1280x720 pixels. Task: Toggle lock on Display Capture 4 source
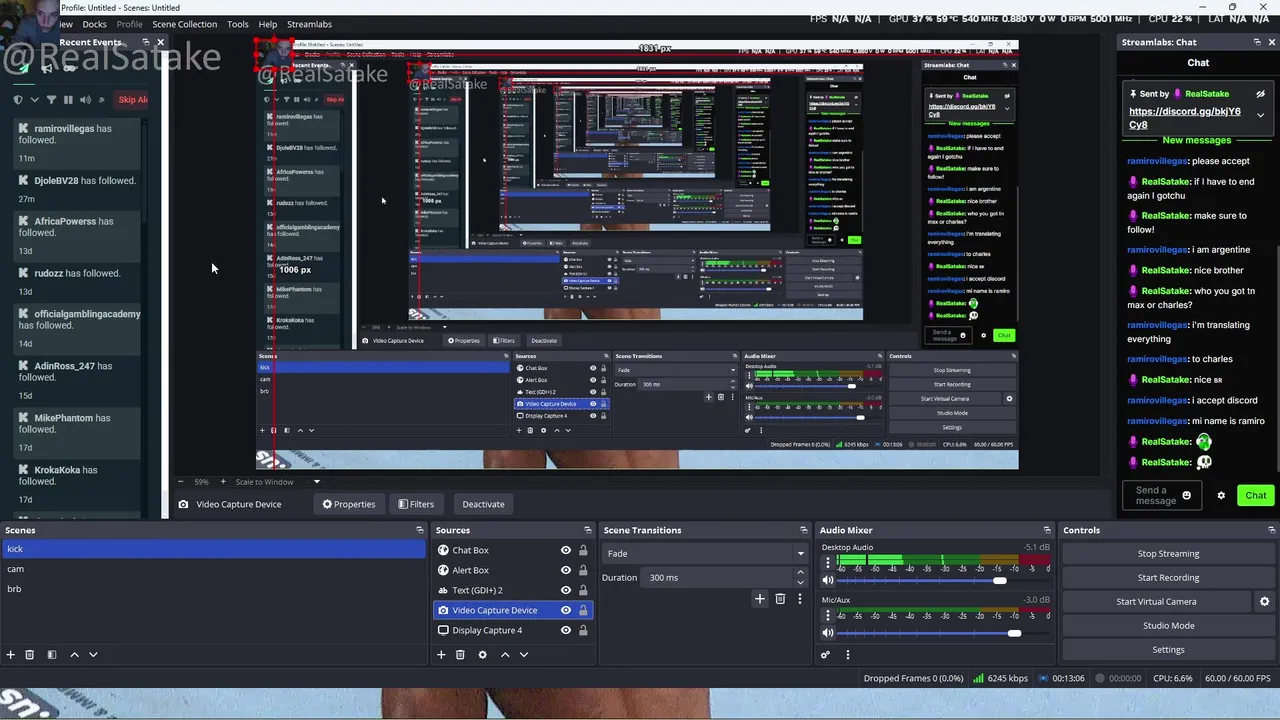click(x=583, y=630)
